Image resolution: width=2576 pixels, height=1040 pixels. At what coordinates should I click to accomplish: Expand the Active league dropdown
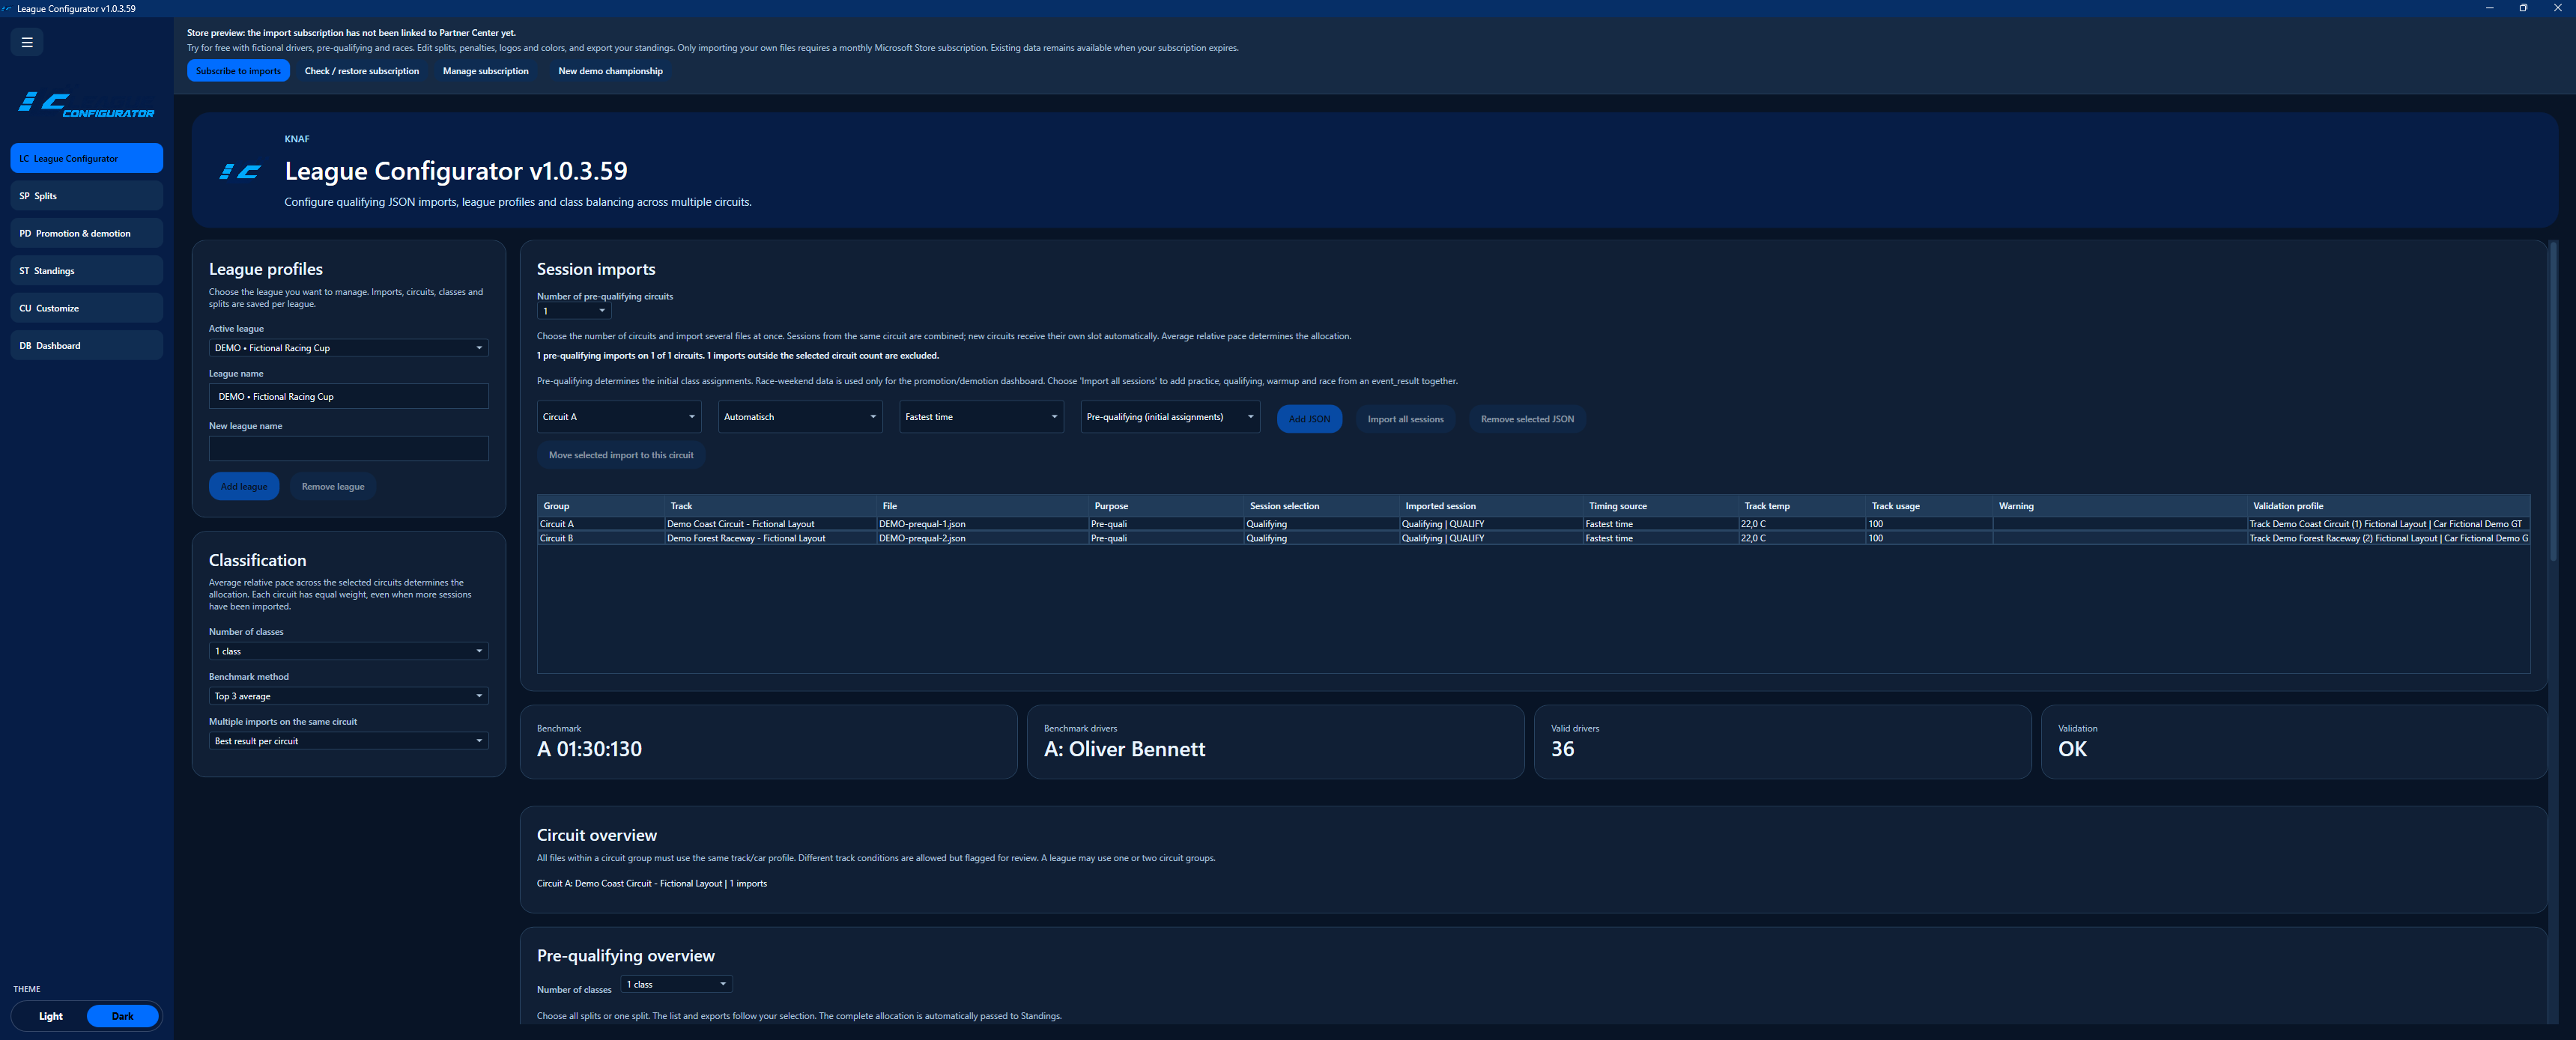tap(348, 348)
